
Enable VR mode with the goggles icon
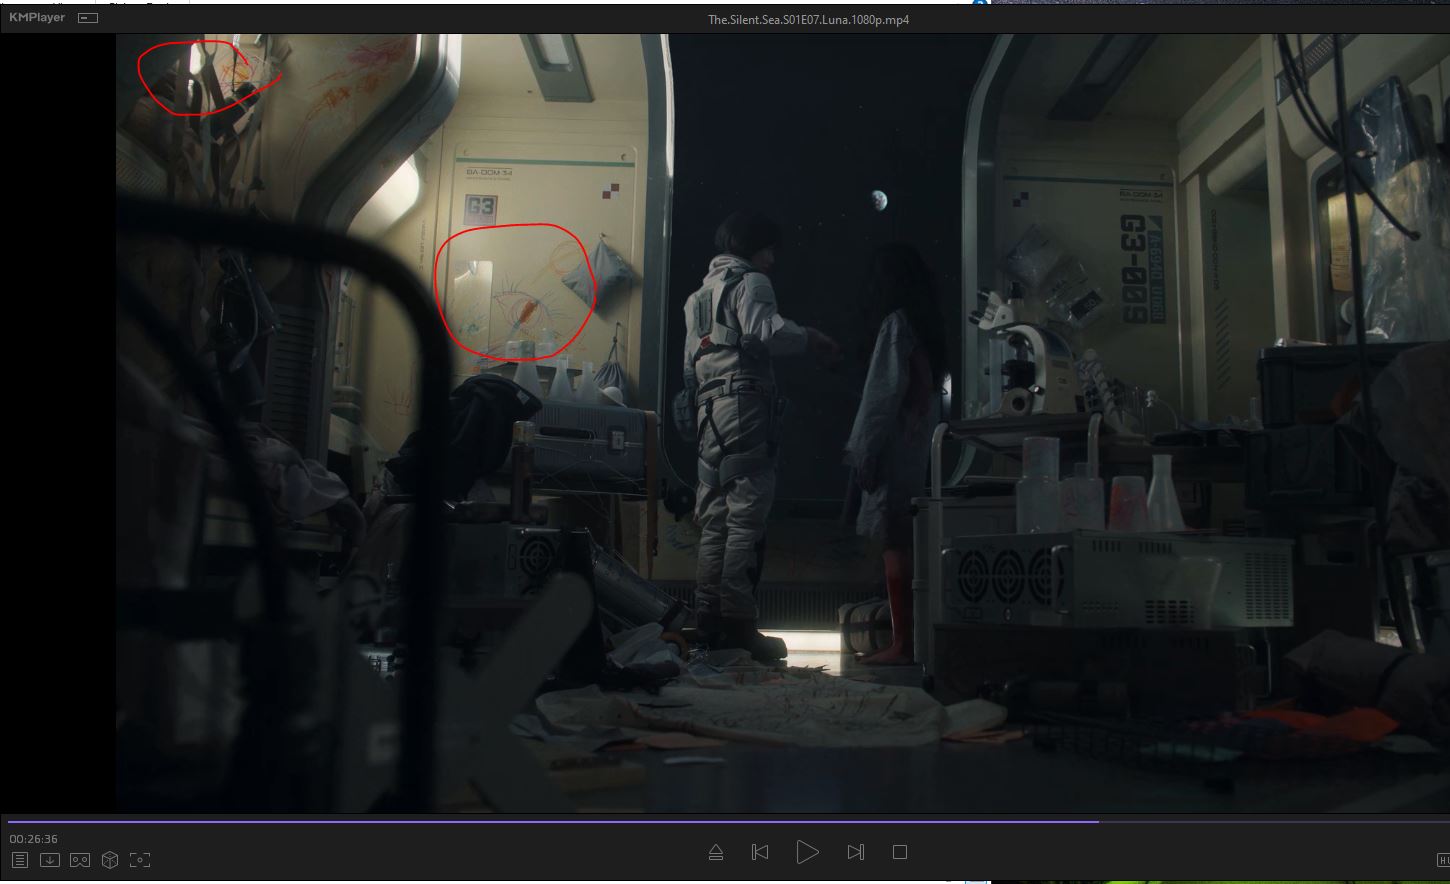pos(80,860)
